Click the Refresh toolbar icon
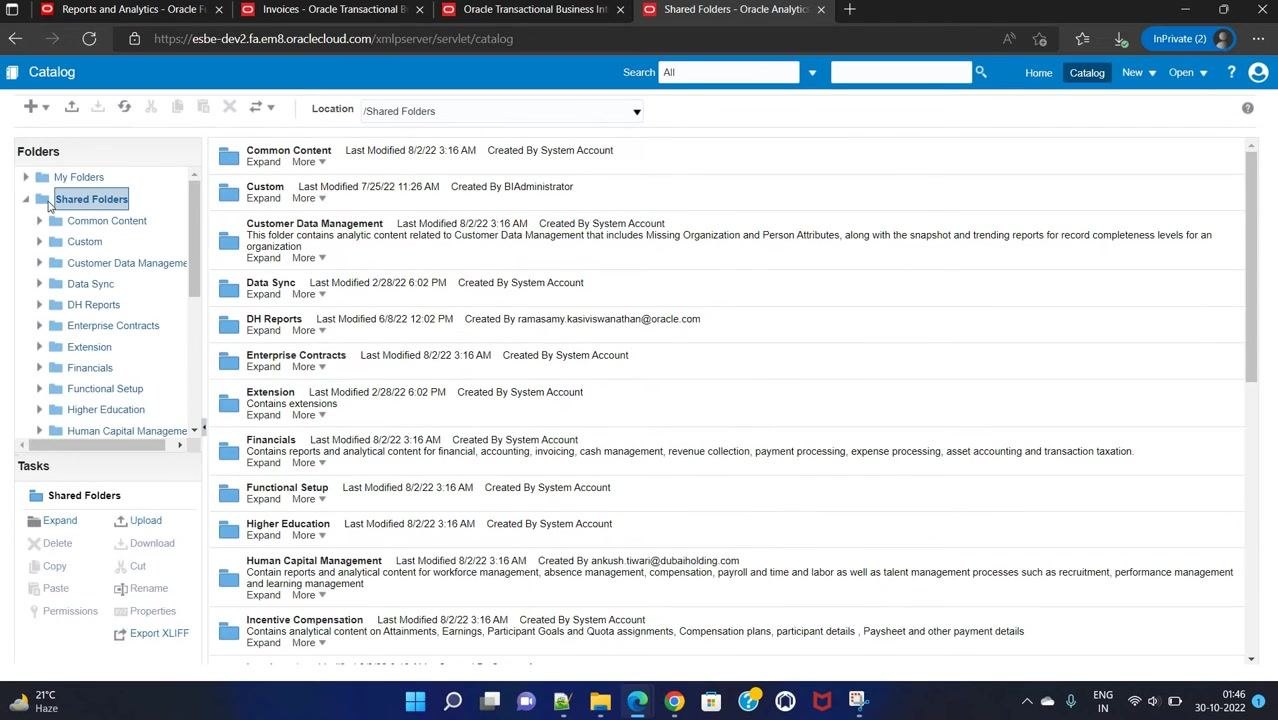This screenshot has width=1278, height=720. pyautogui.click(x=124, y=106)
